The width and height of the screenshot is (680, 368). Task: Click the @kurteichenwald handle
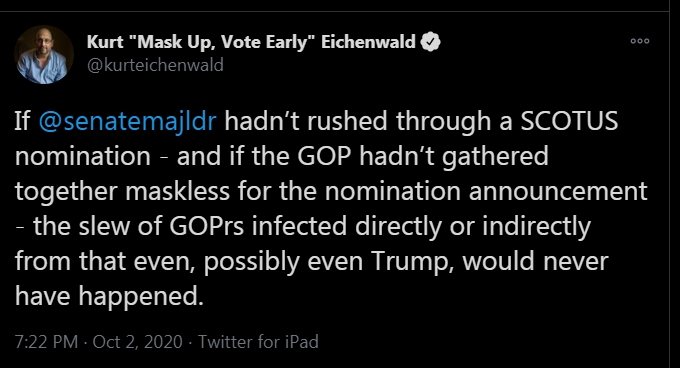(x=155, y=65)
